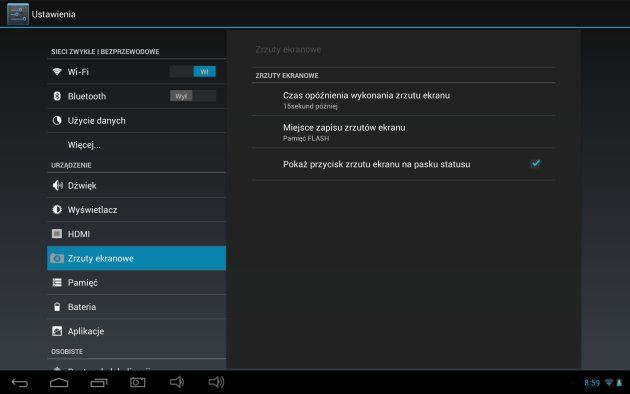Image resolution: width=630 pixels, height=394 pixels.
Task: Go back with the navigation bar Back button
Action: [x=20, y=383]
